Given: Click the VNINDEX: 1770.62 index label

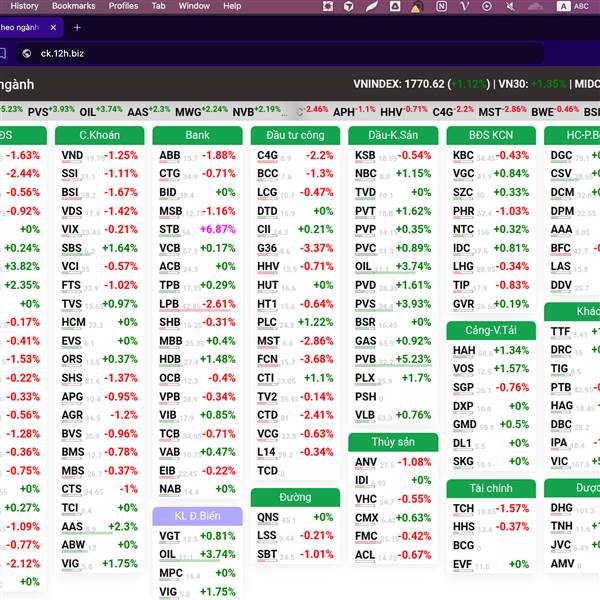Looking at the screenshot, I should 399,84.
